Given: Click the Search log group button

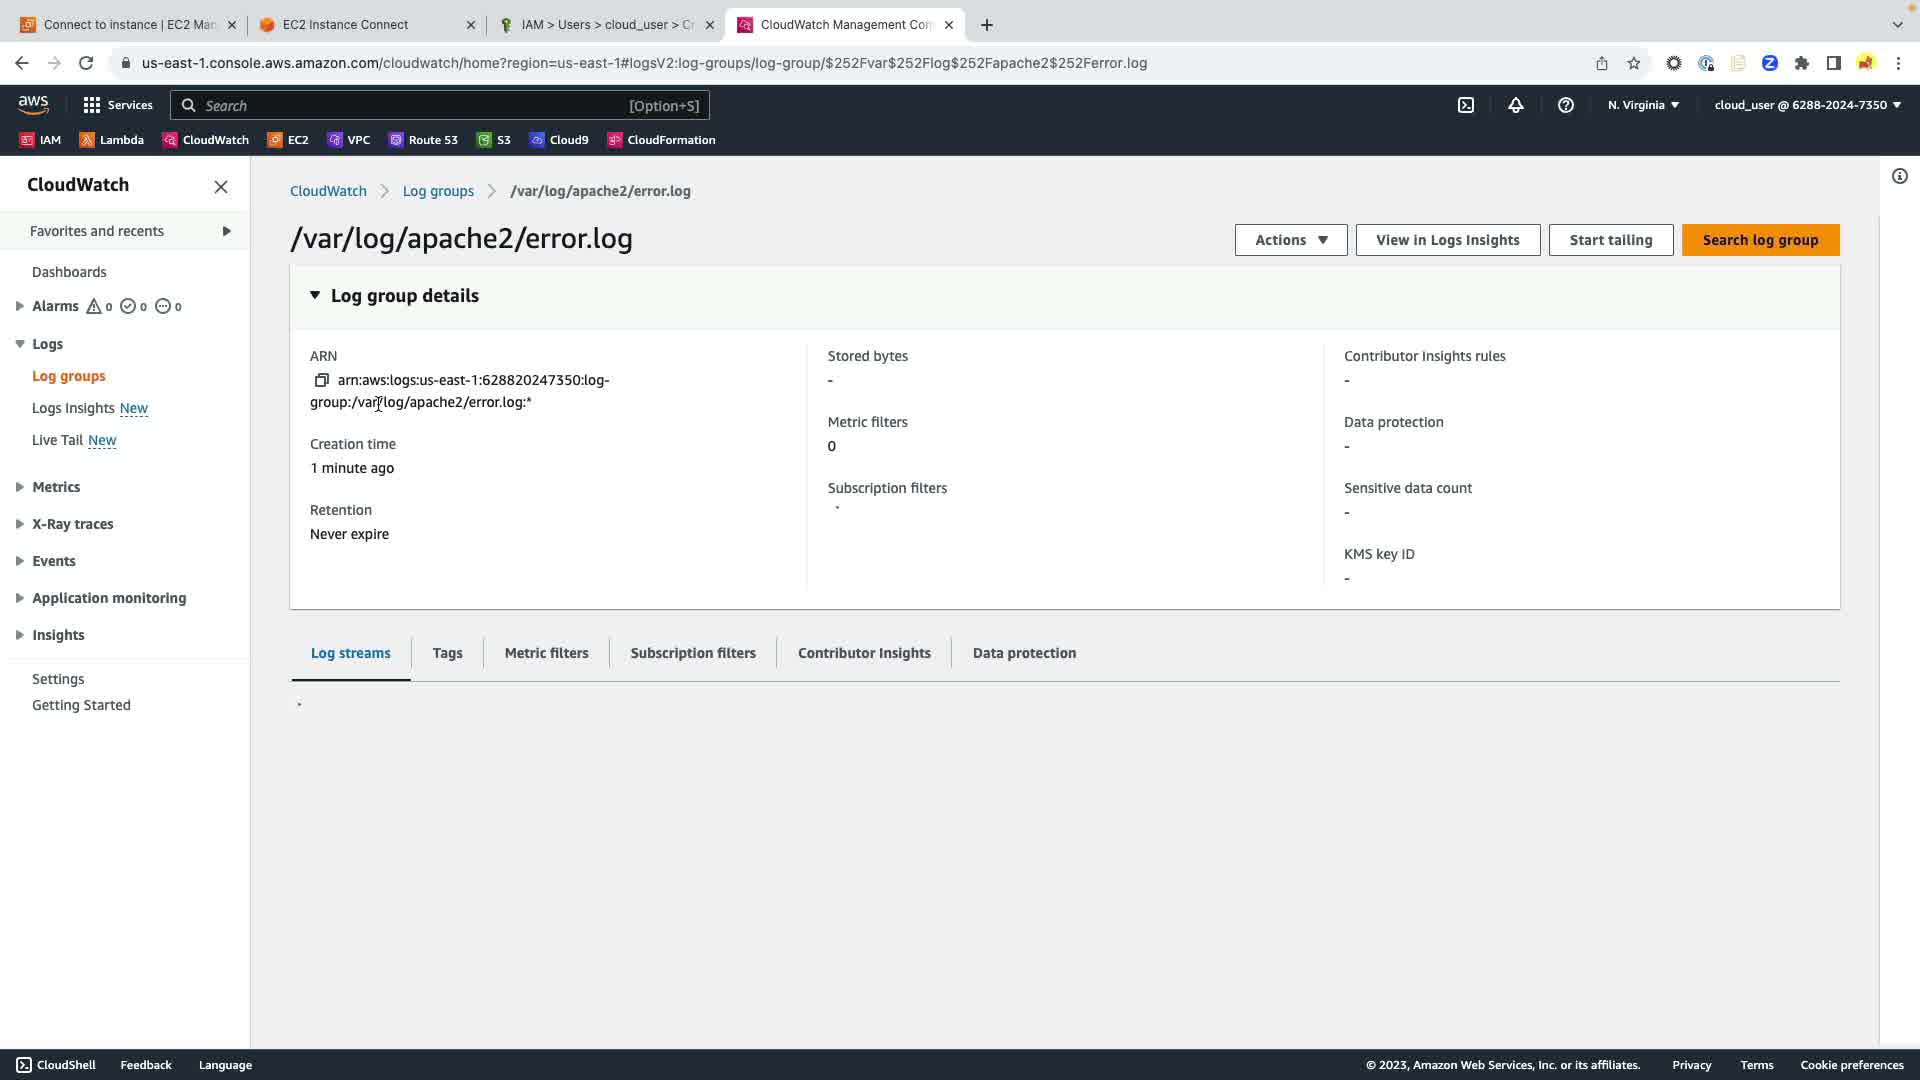Looking at the screenshot, I should click(1759, 240).
